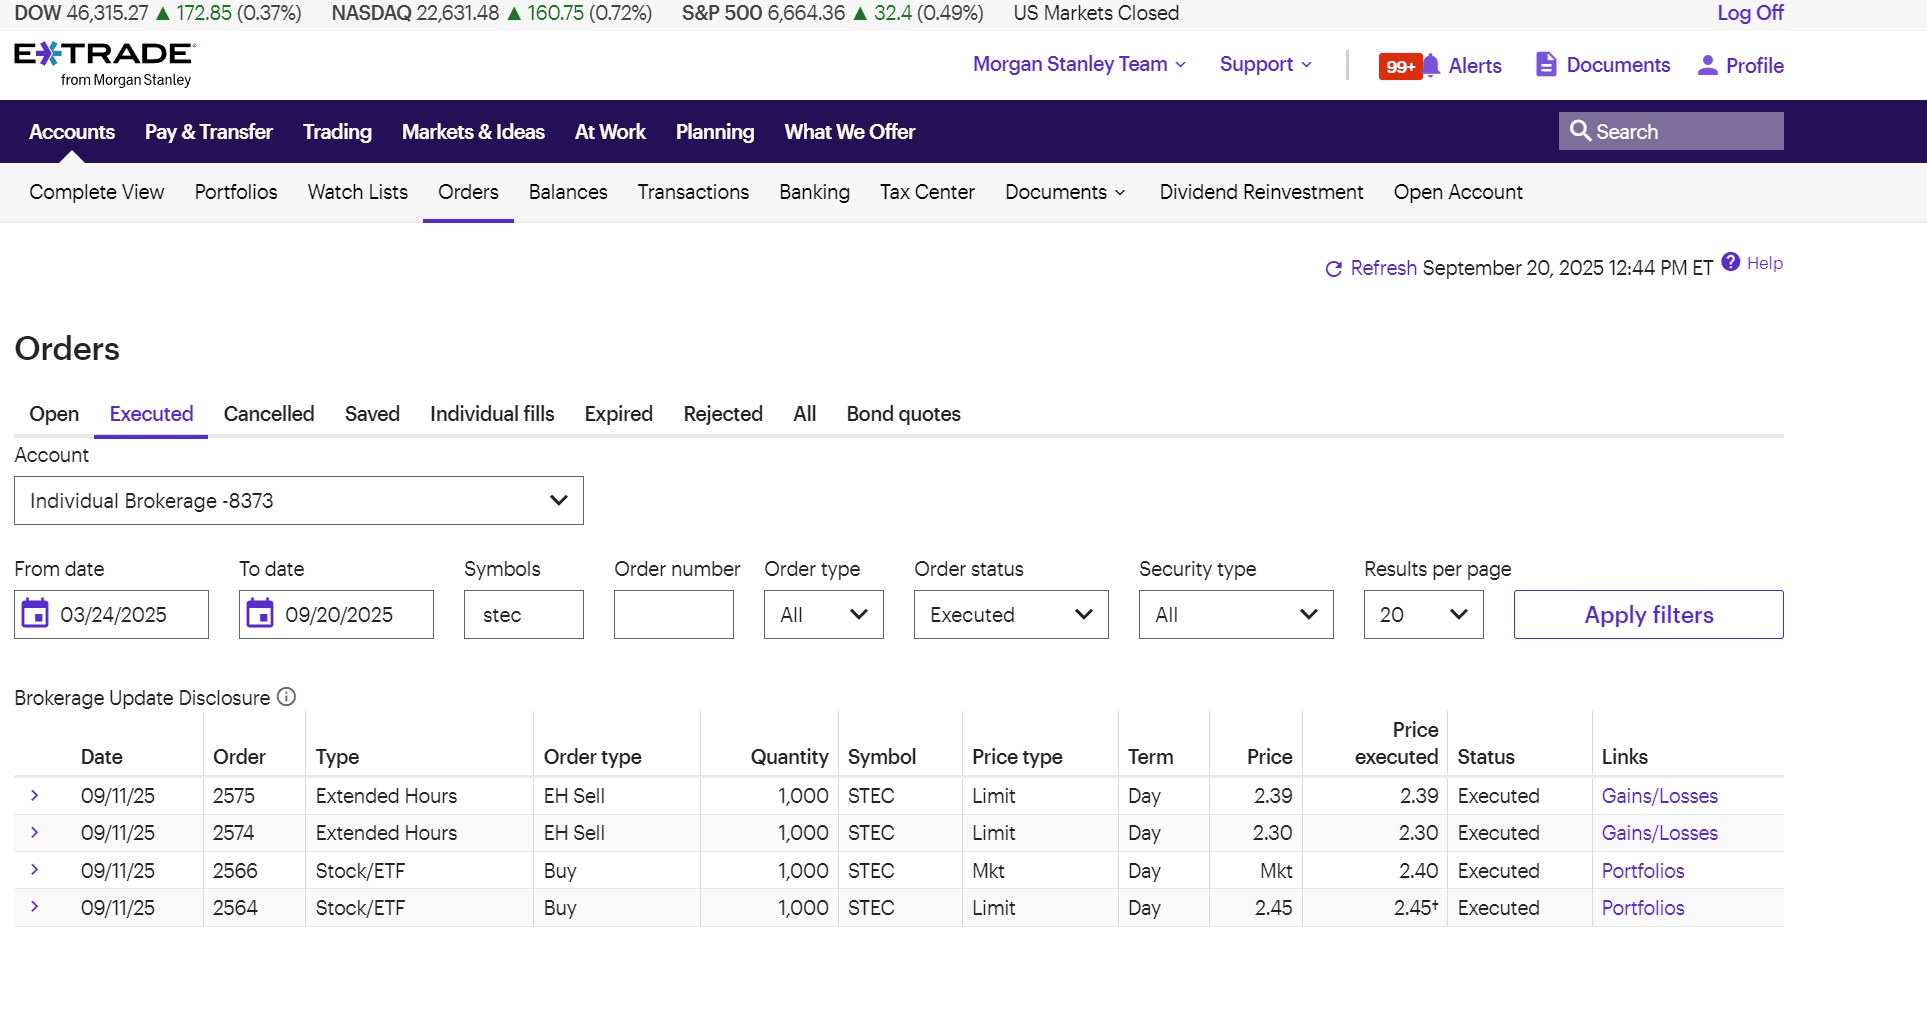Open the To date calendar icon
The width and height of the screenshot is (1927, 1018).
(x=260, y=614)
